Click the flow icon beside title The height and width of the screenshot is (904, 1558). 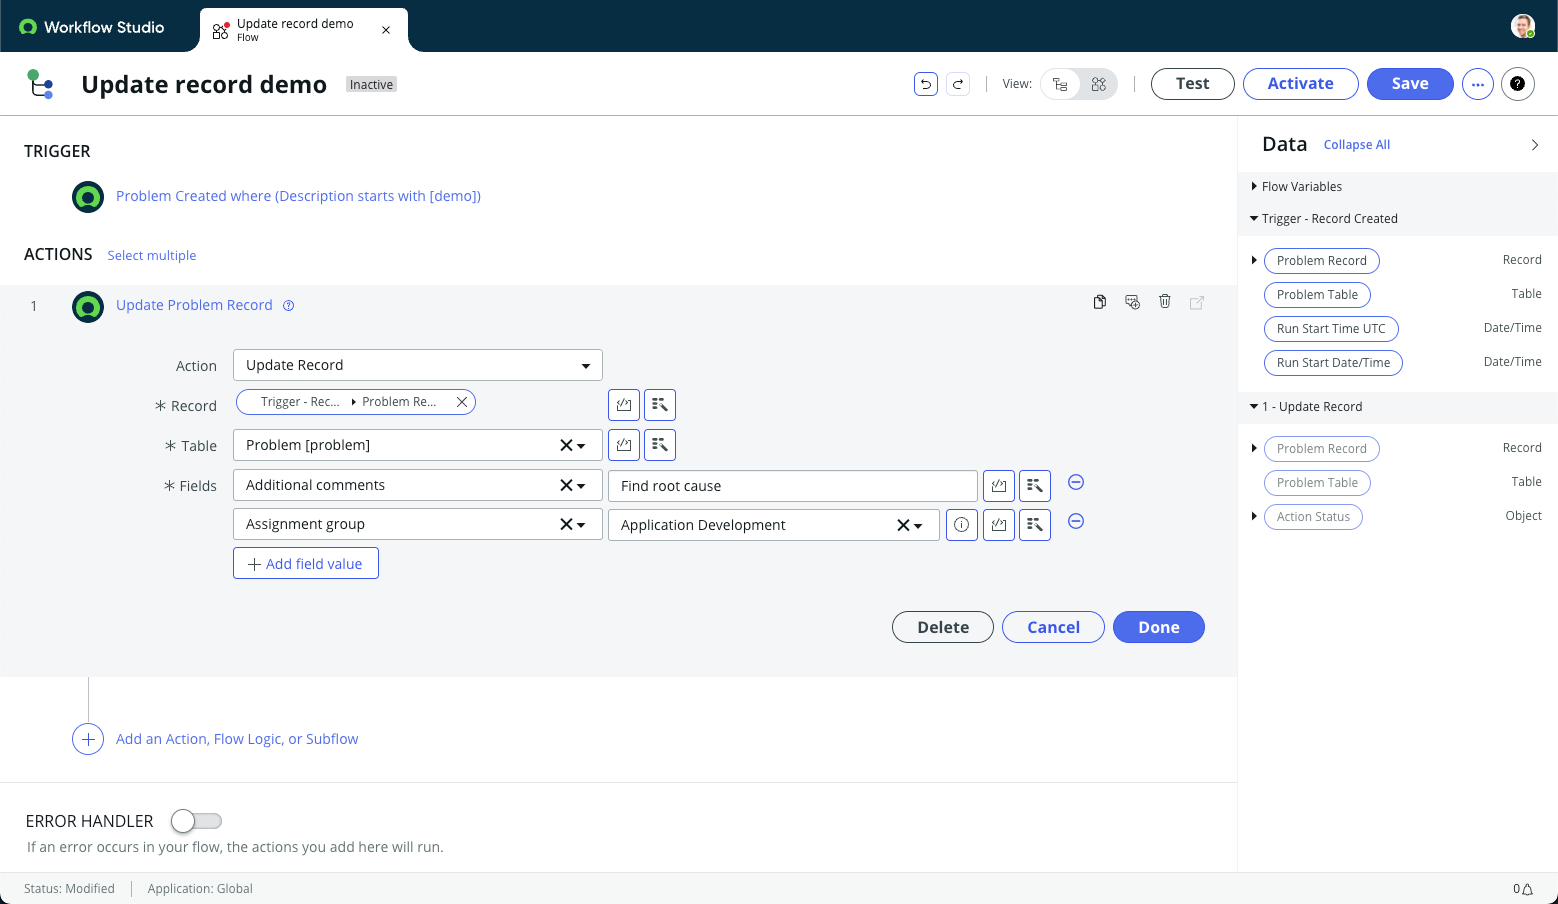40,84
